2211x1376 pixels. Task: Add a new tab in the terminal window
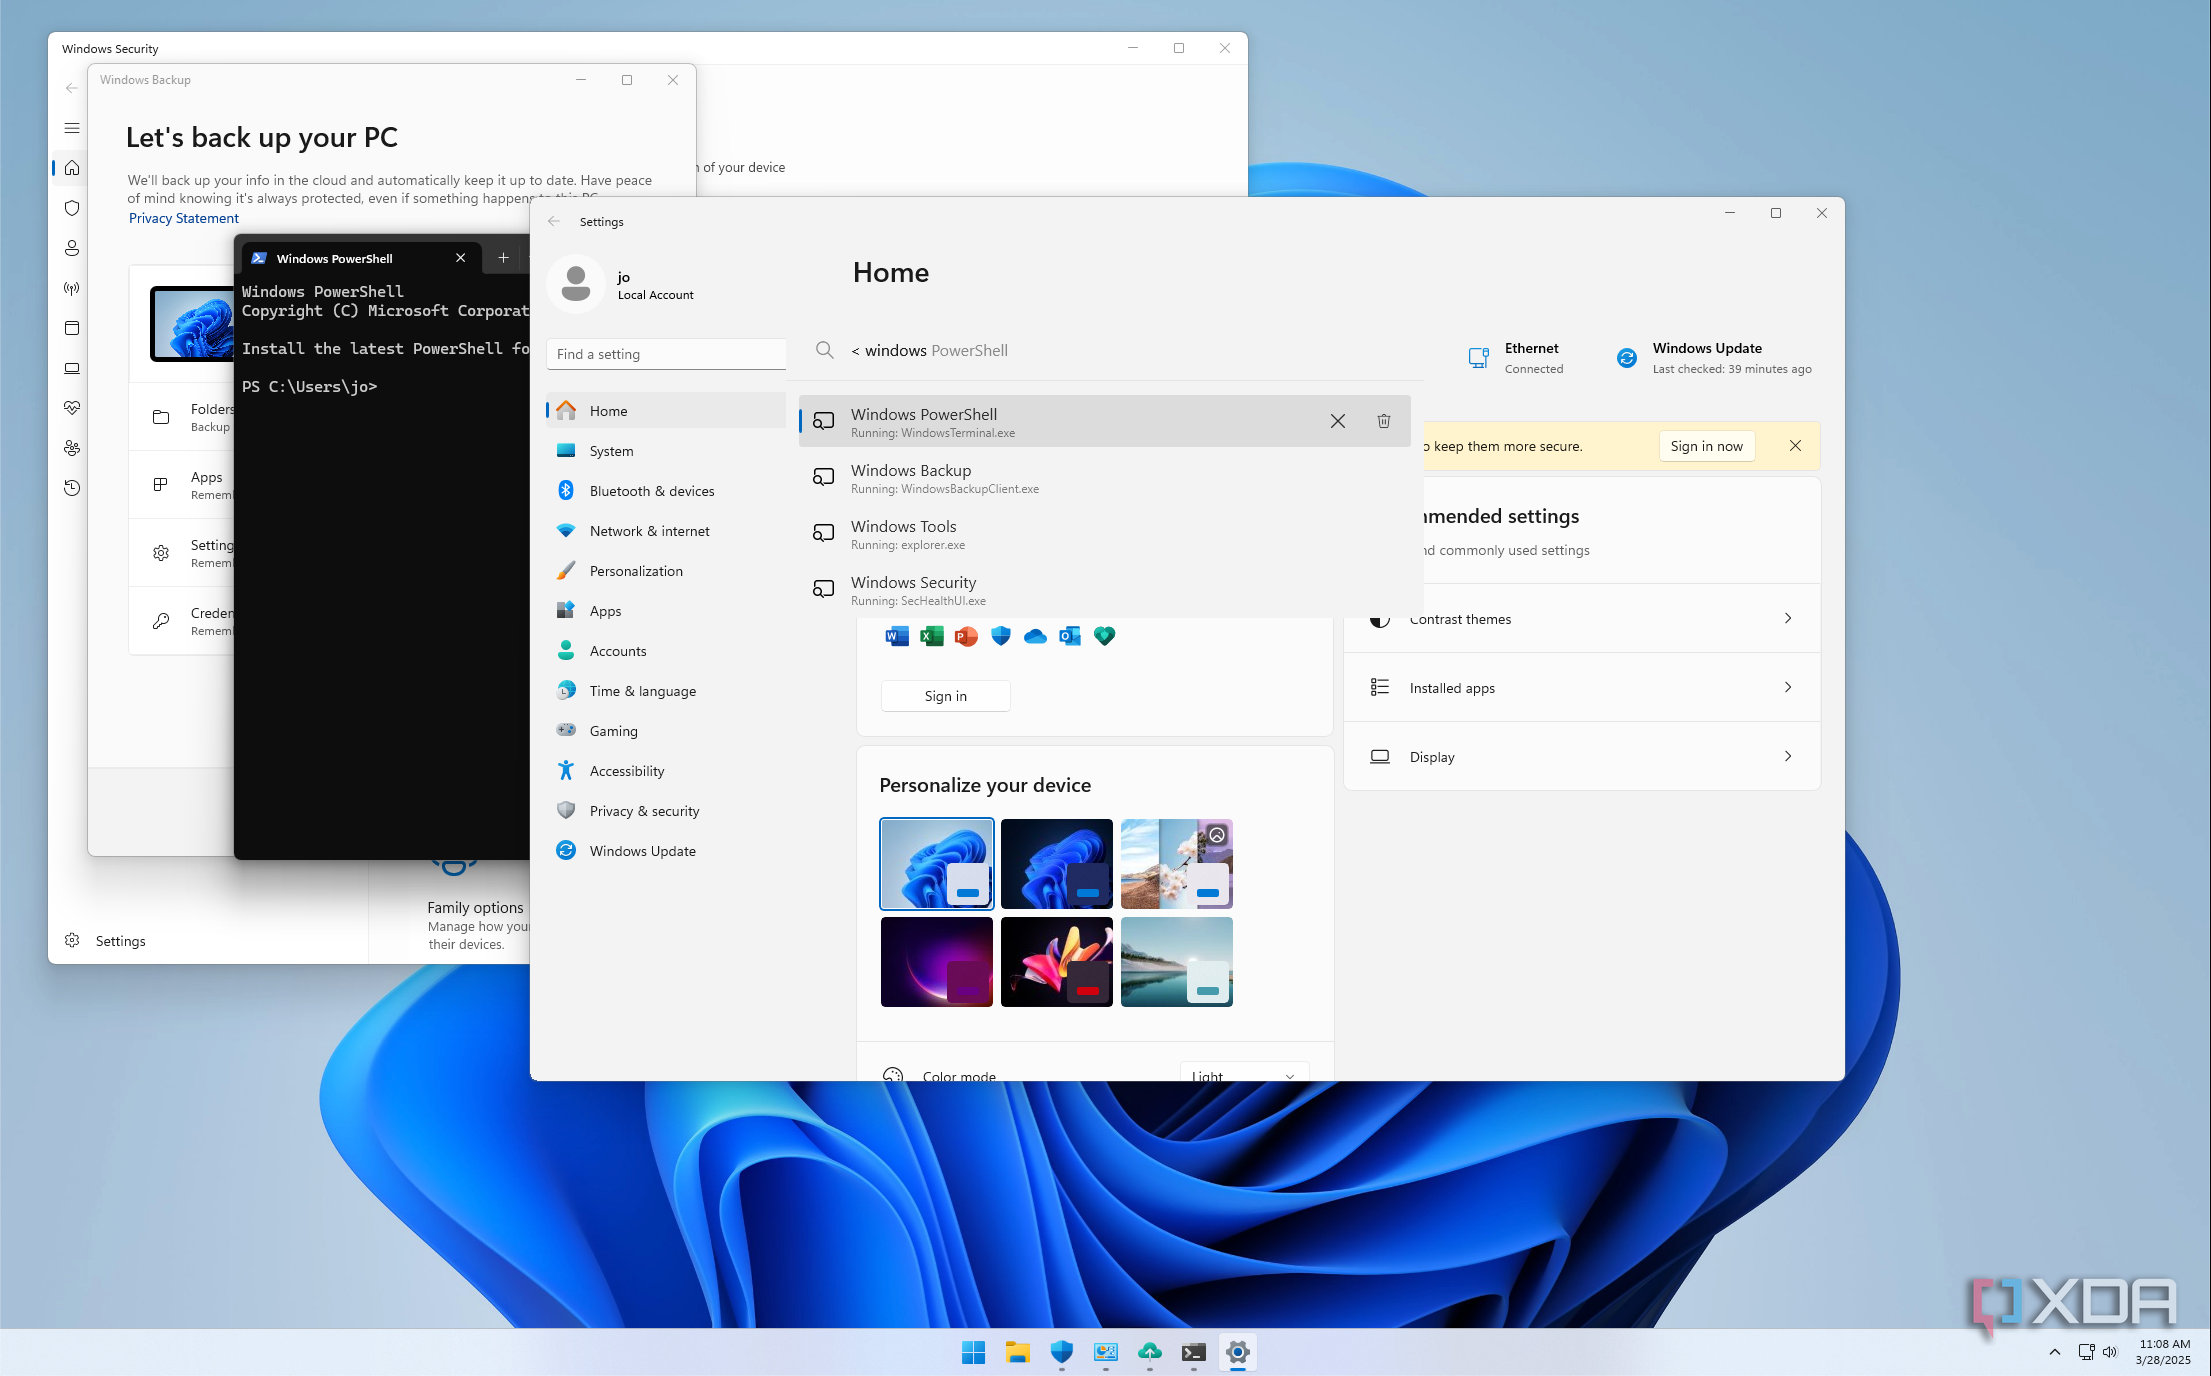click(x=503, y=258)
